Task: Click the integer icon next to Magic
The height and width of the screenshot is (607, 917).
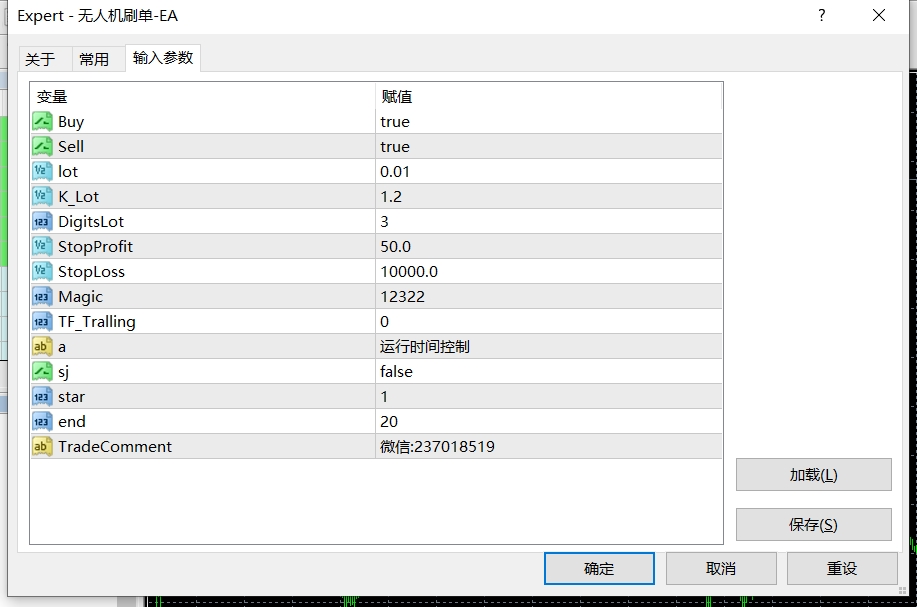Action: [x=42, y=296]
